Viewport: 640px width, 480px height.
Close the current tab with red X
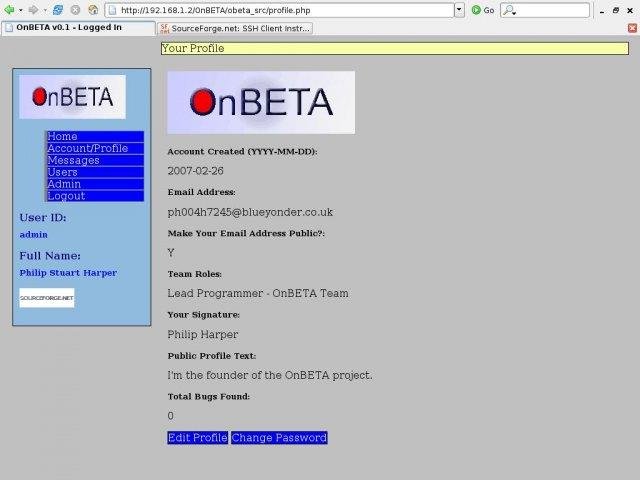pos(632,28)
